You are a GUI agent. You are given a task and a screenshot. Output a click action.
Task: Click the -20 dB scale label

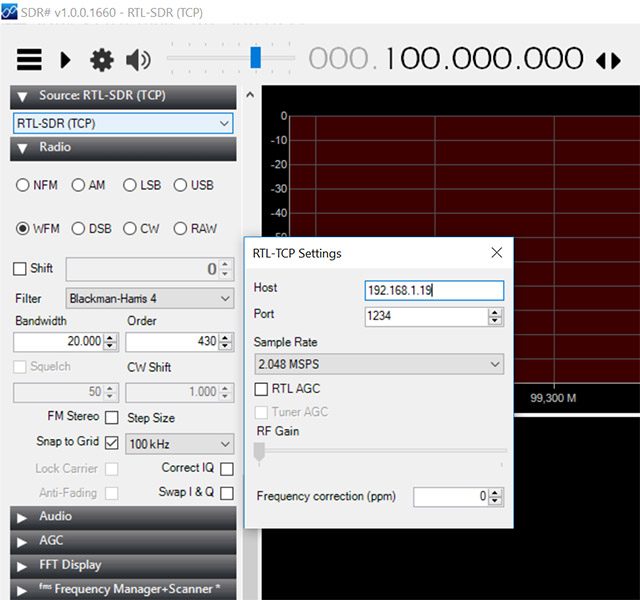point(279,164)
